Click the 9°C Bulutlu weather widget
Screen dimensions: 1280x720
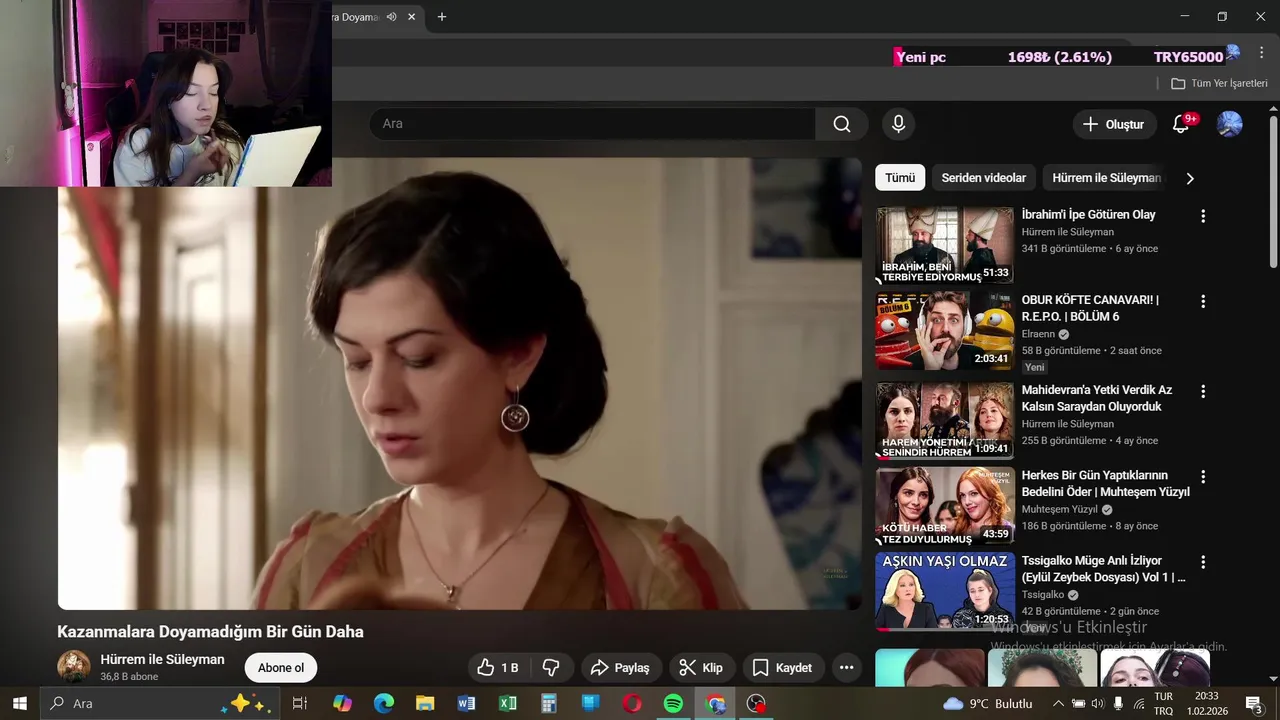coord(988,704)
